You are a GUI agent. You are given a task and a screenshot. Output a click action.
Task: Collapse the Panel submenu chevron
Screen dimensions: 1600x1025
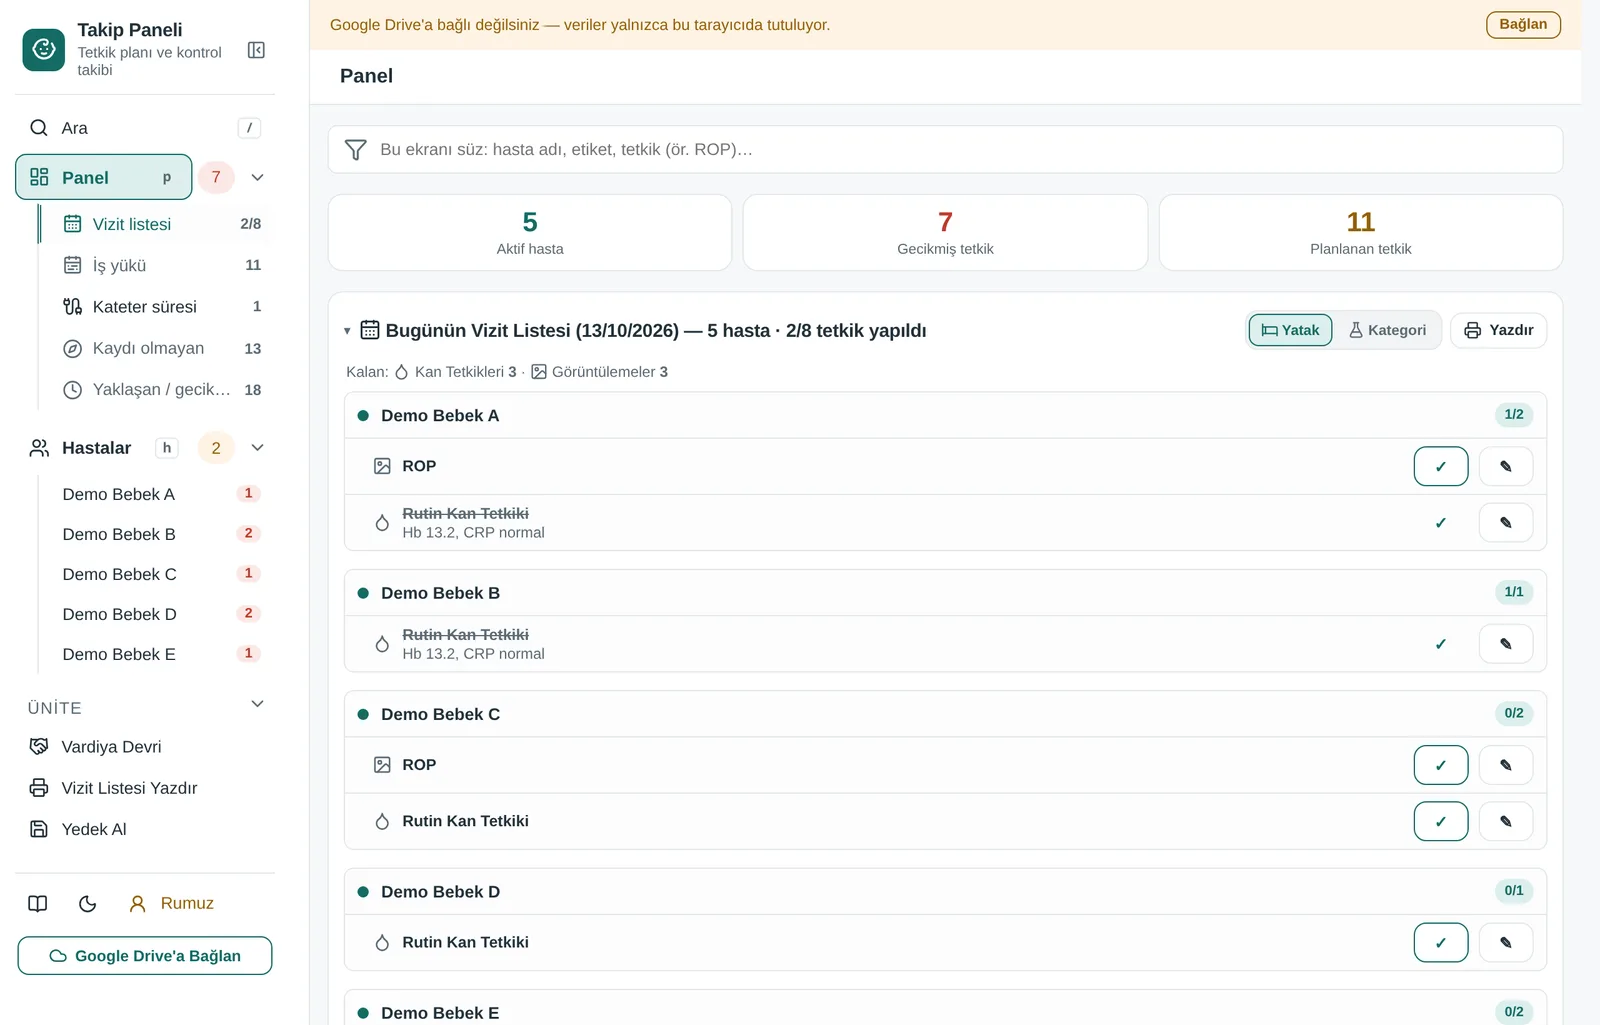(x=257, y=177)
